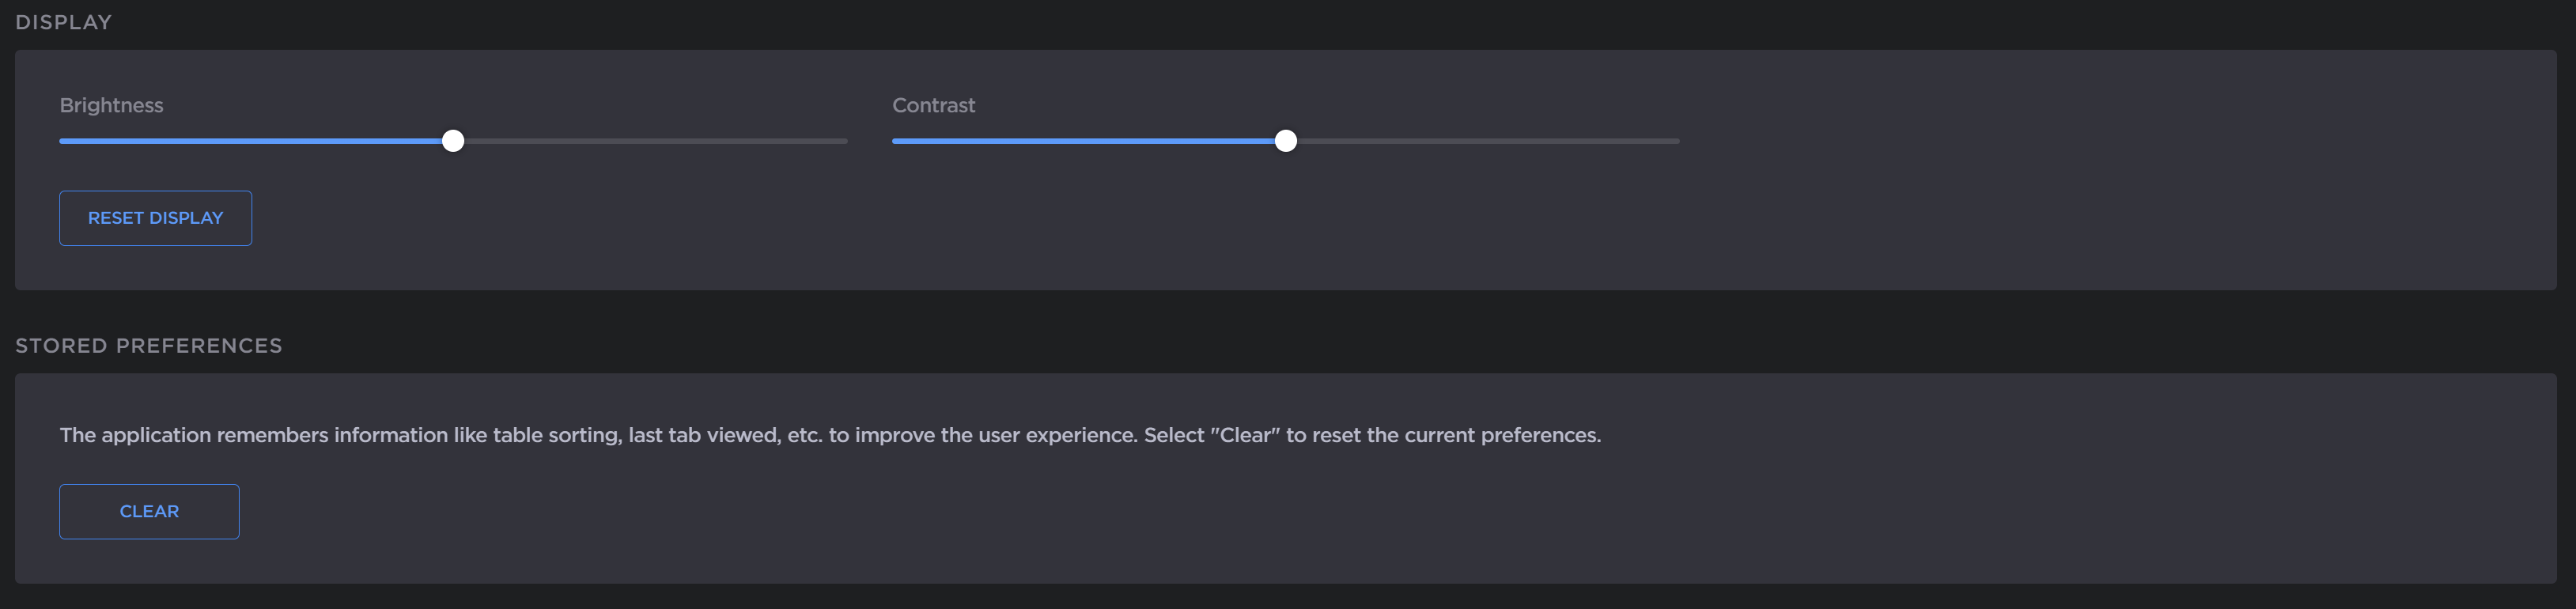Viewport: 2576px width, 609px height.
Task: Click the far right end of Contrast track
Action: (x=1676, y=141)
